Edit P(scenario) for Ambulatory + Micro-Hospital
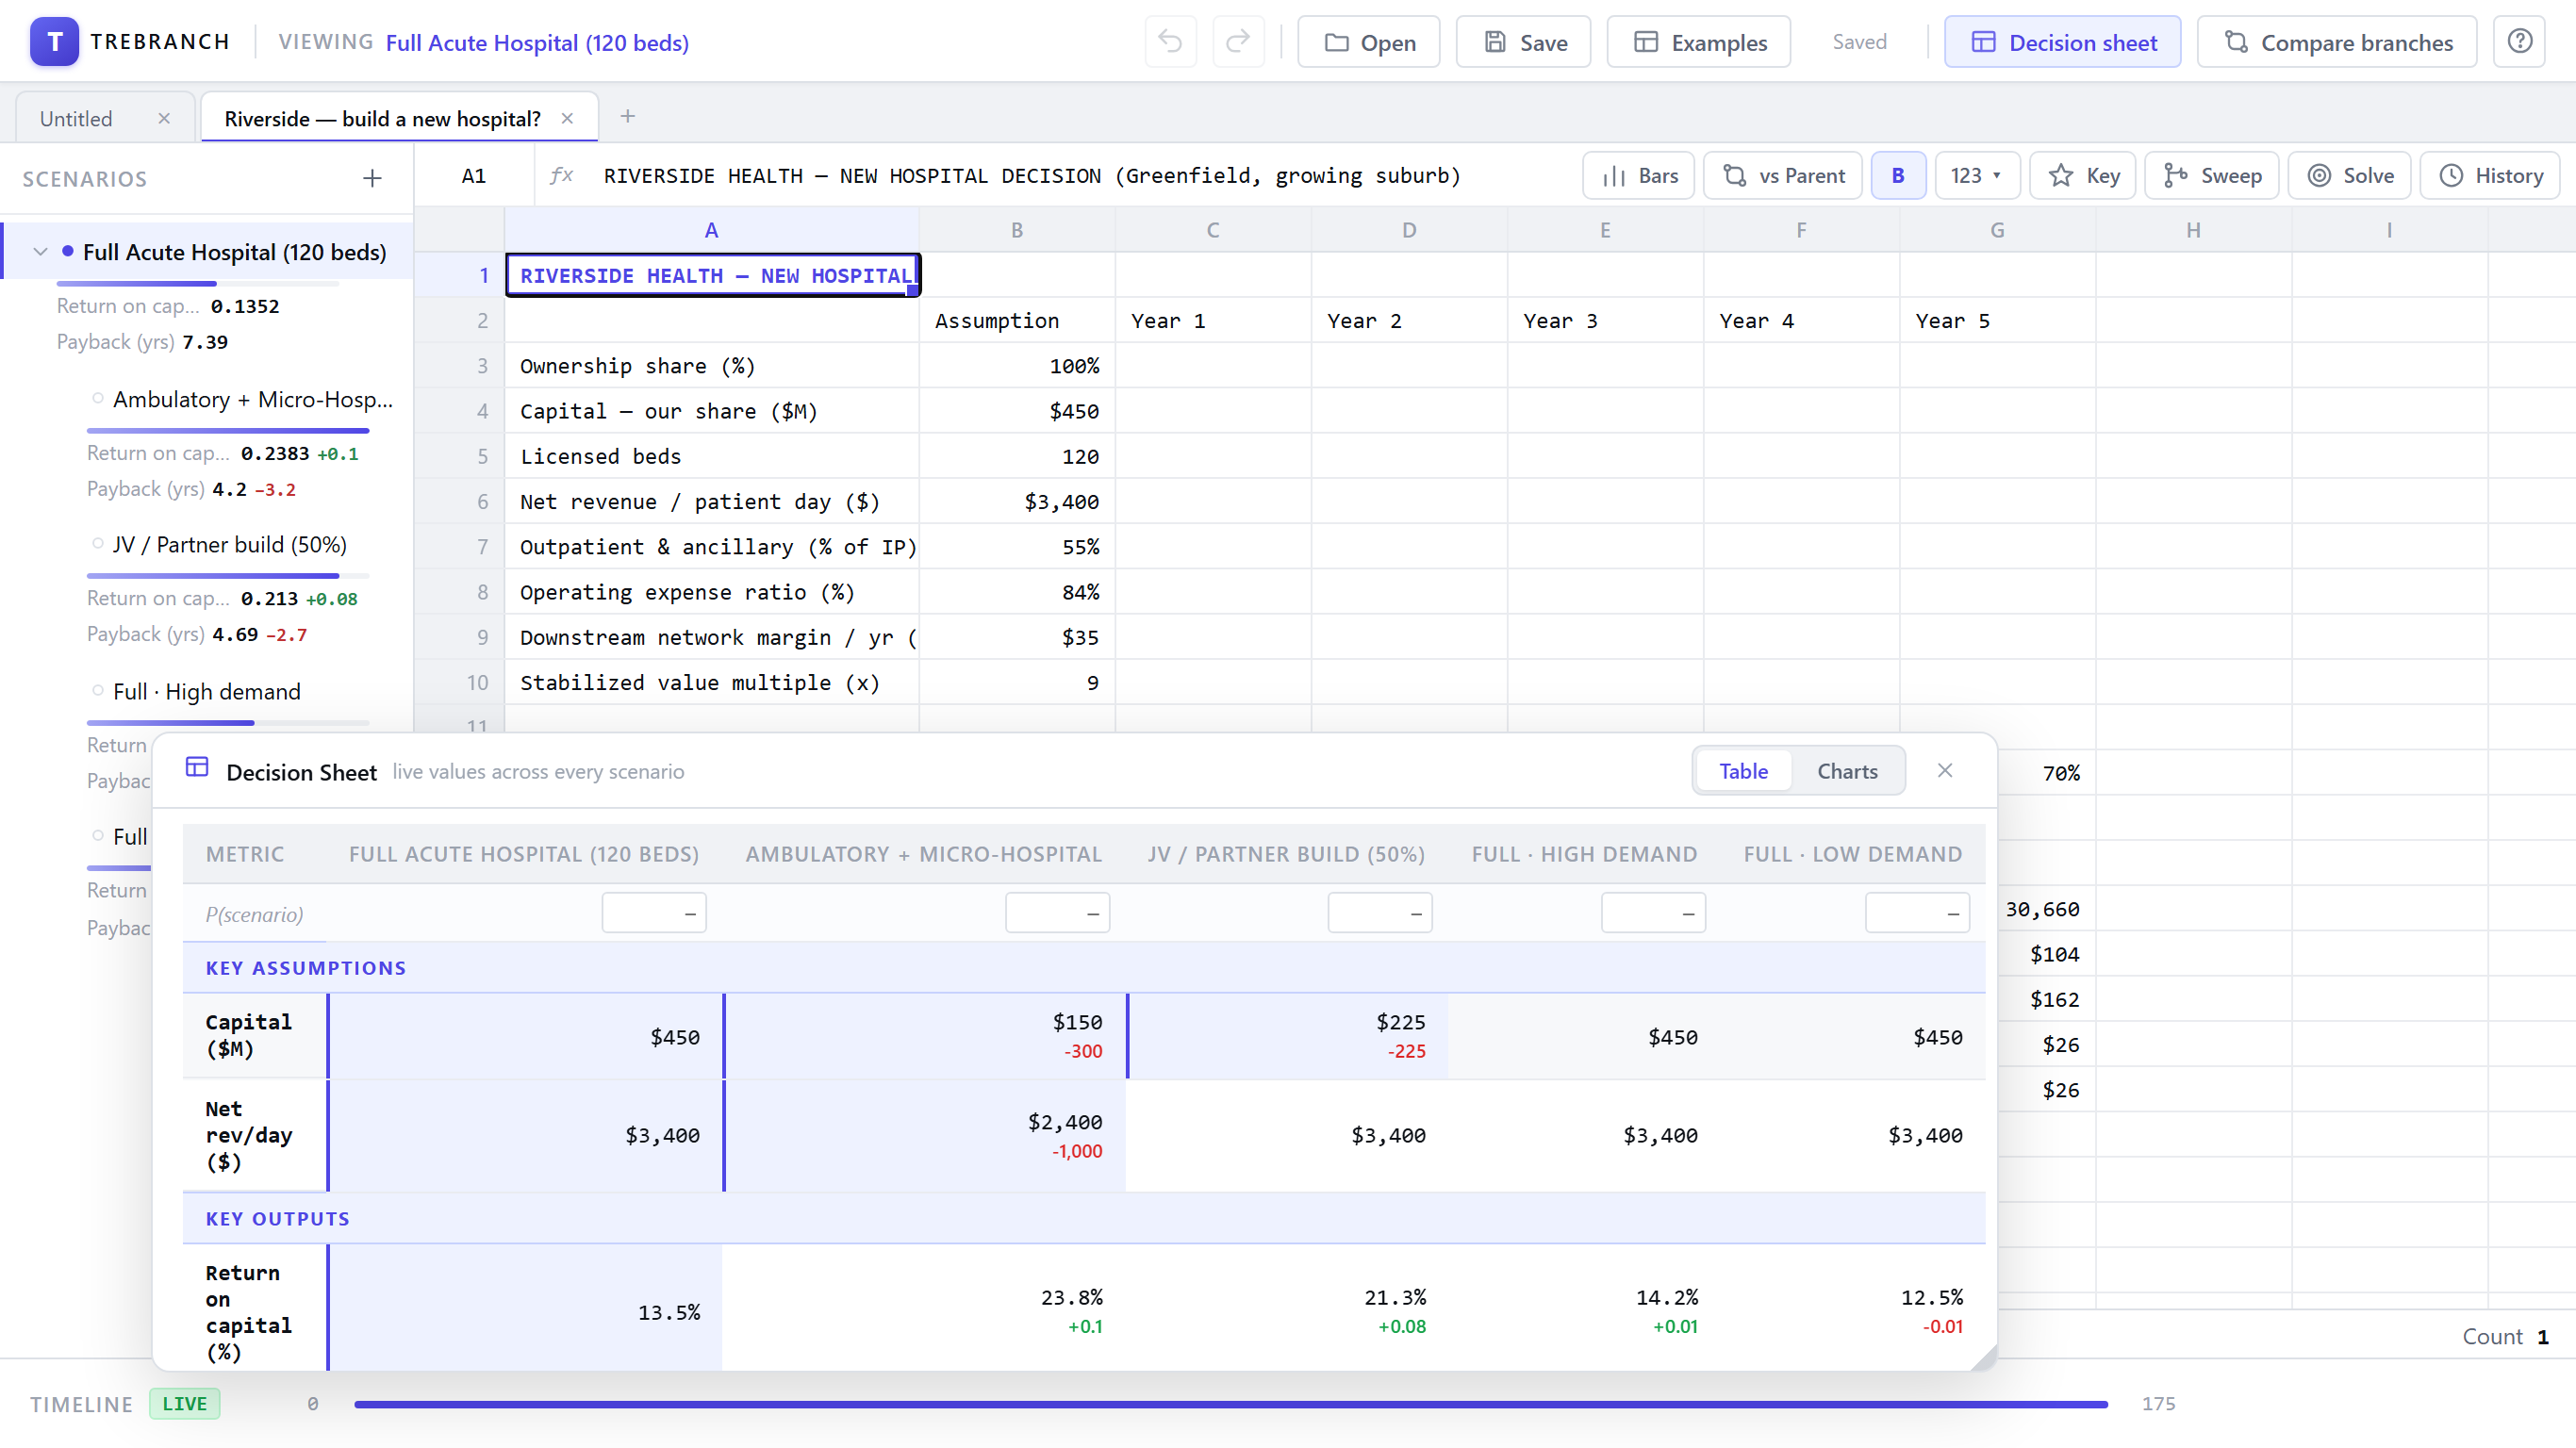2576x1448 pixels. (x=1057, y=912)
